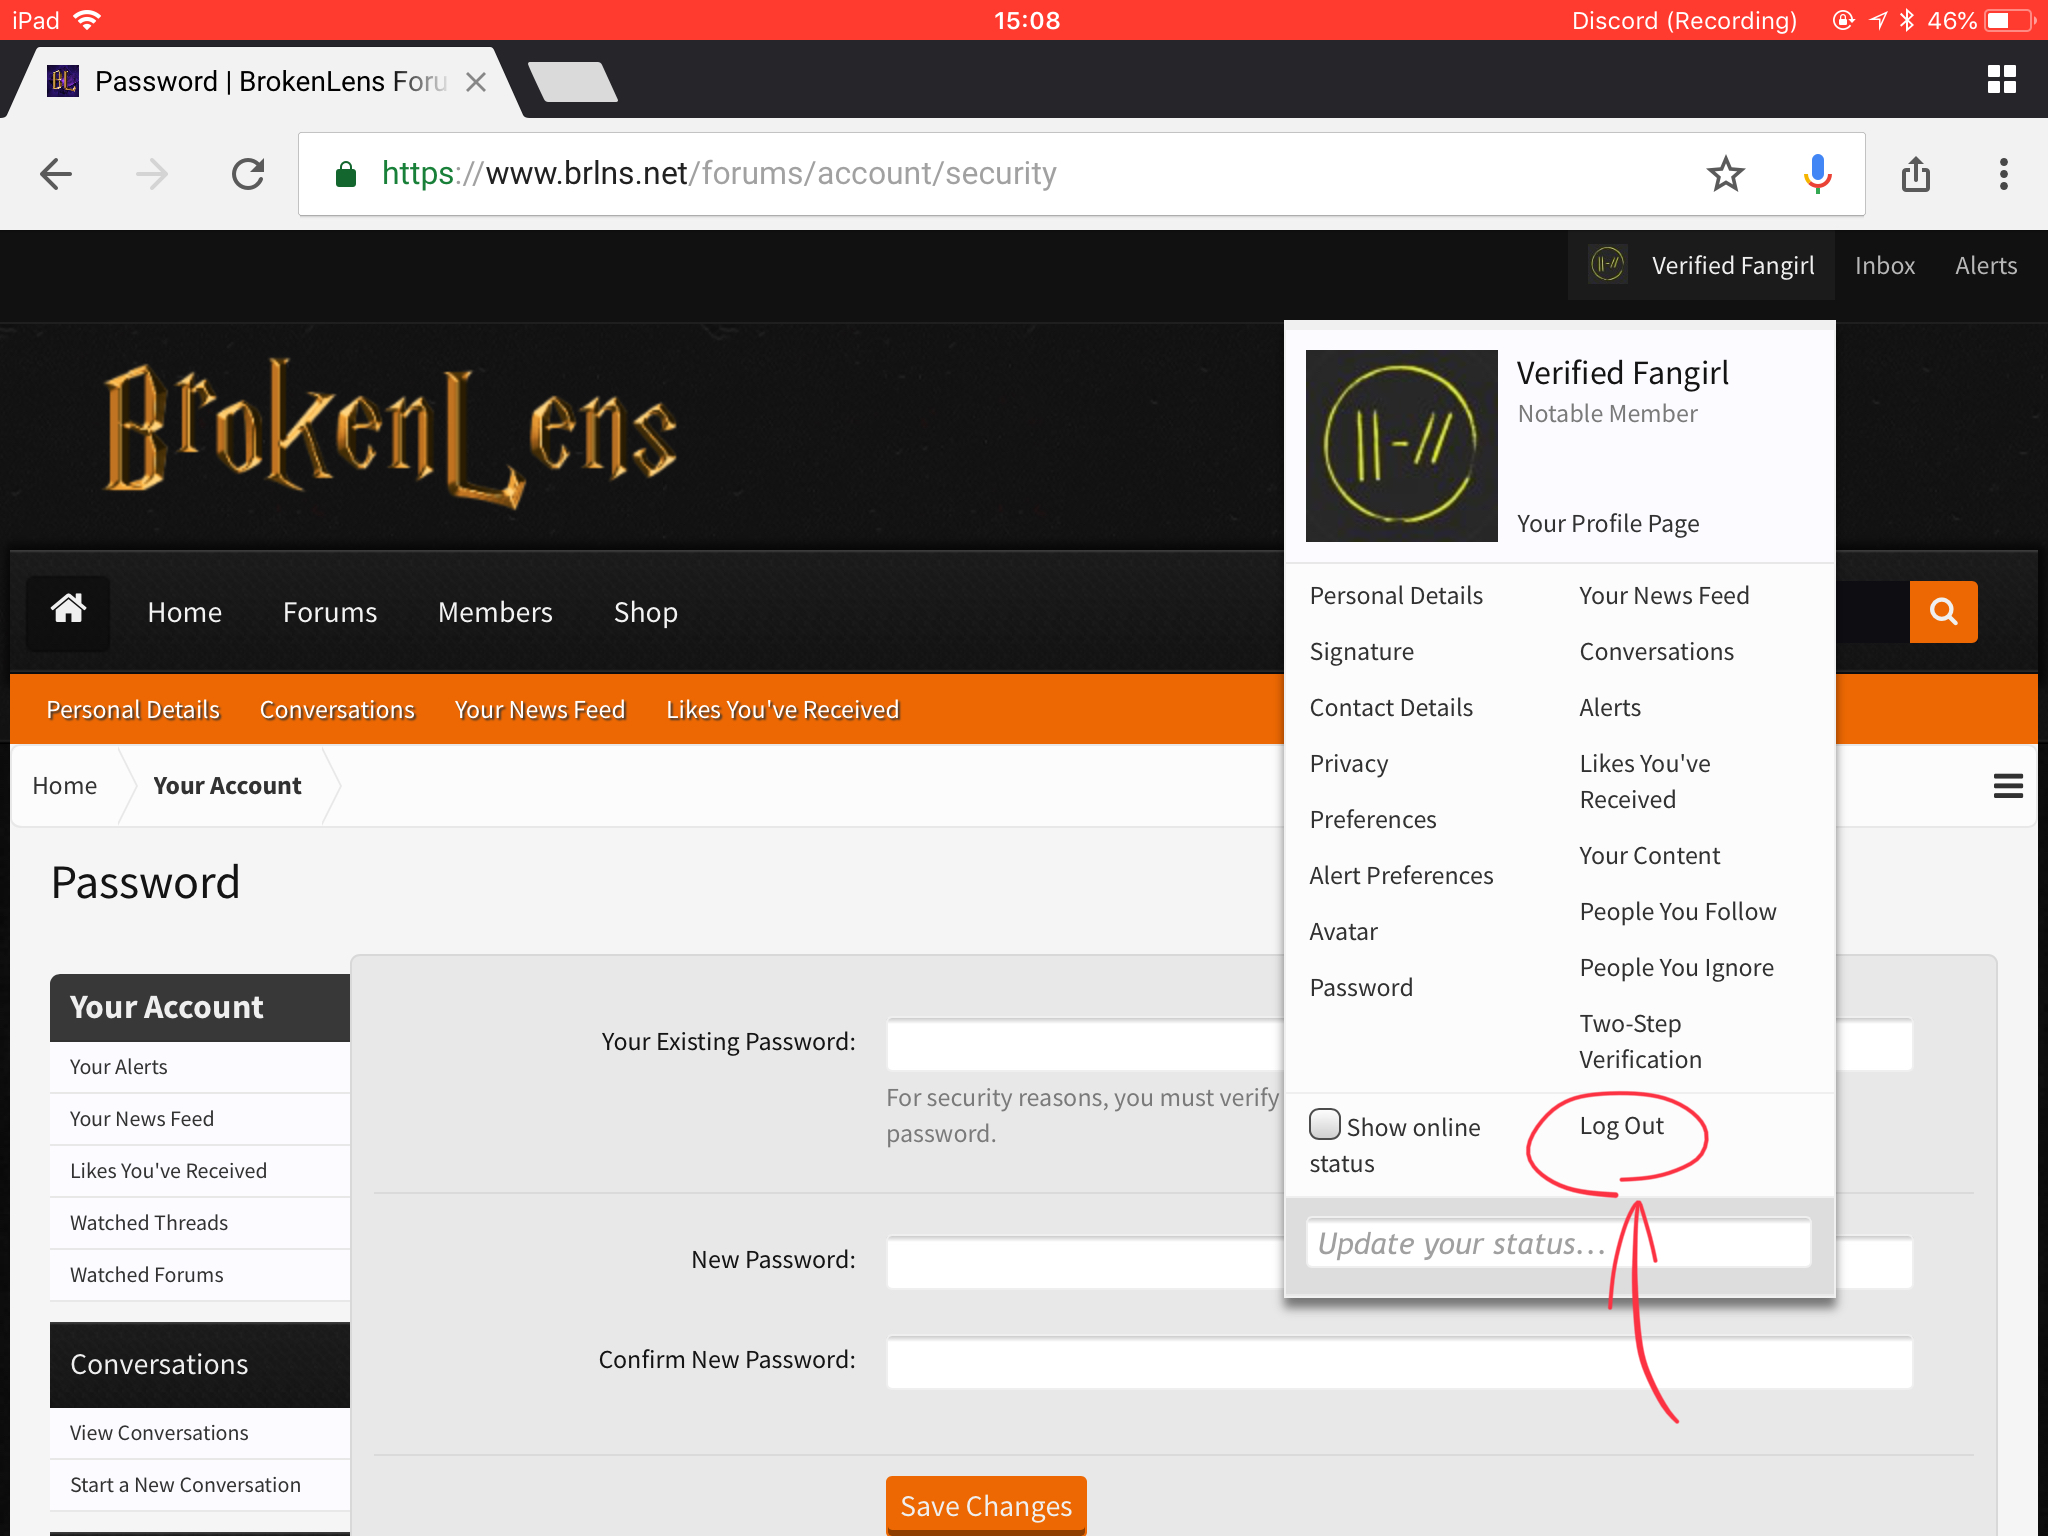Screen dimensions: 2048x1536
Task: Select Conversations in the orange bar
Action: [x=337, y=710]
